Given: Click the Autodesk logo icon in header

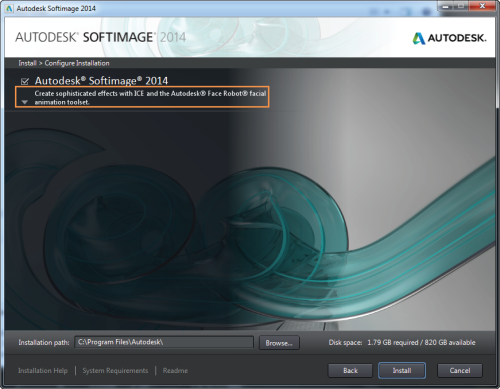Looking at the screenshot, I should coord(419,38).
